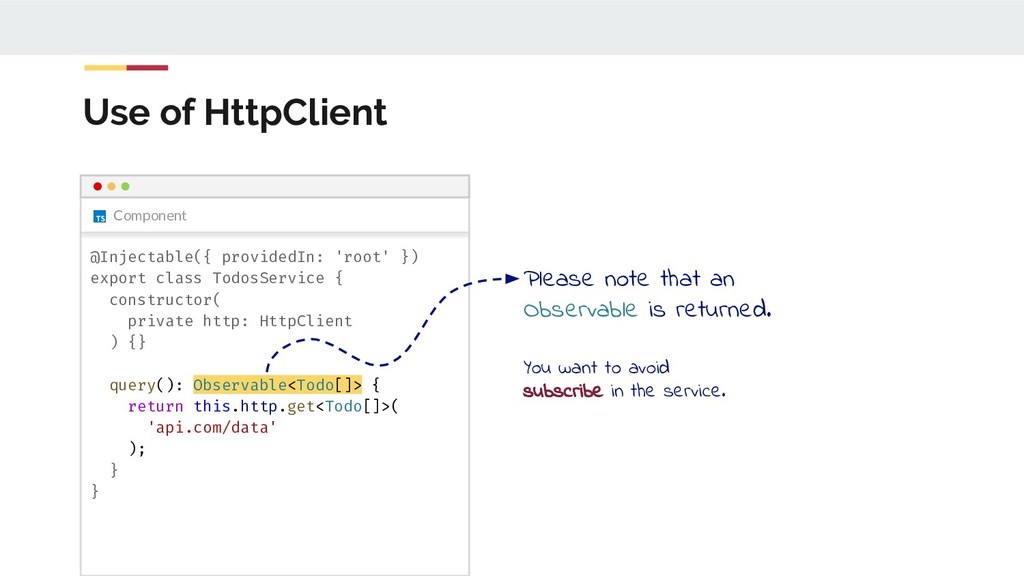Click the yellow minimize dot in code window
Viewport: 1024px width, 576px height.
coord(112,186)
